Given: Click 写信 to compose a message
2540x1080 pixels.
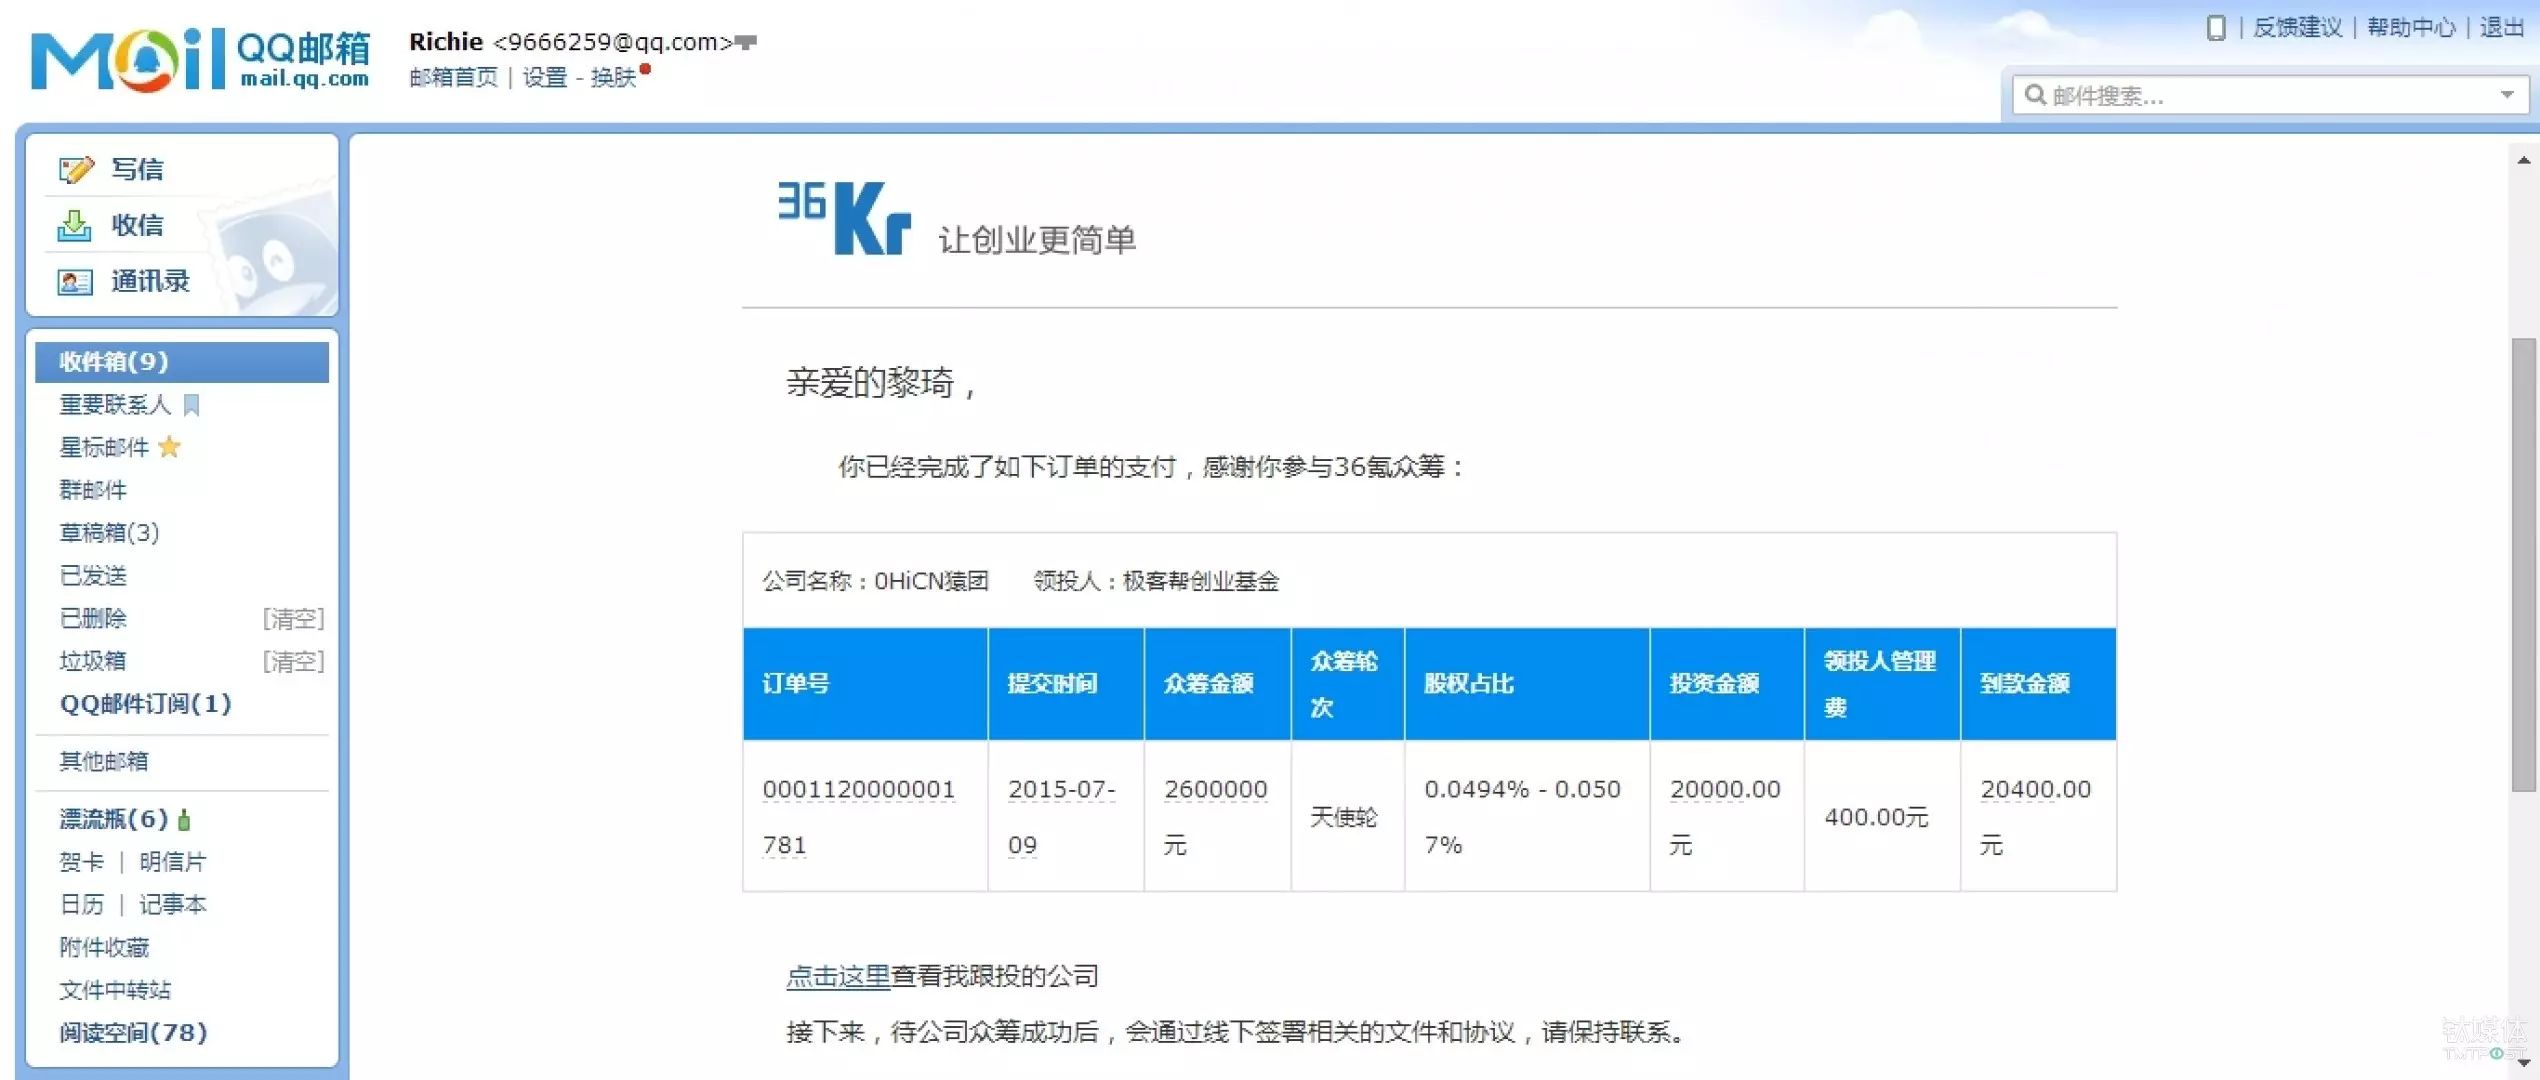Looking at the screenshot, I should [x=137, y=170].
